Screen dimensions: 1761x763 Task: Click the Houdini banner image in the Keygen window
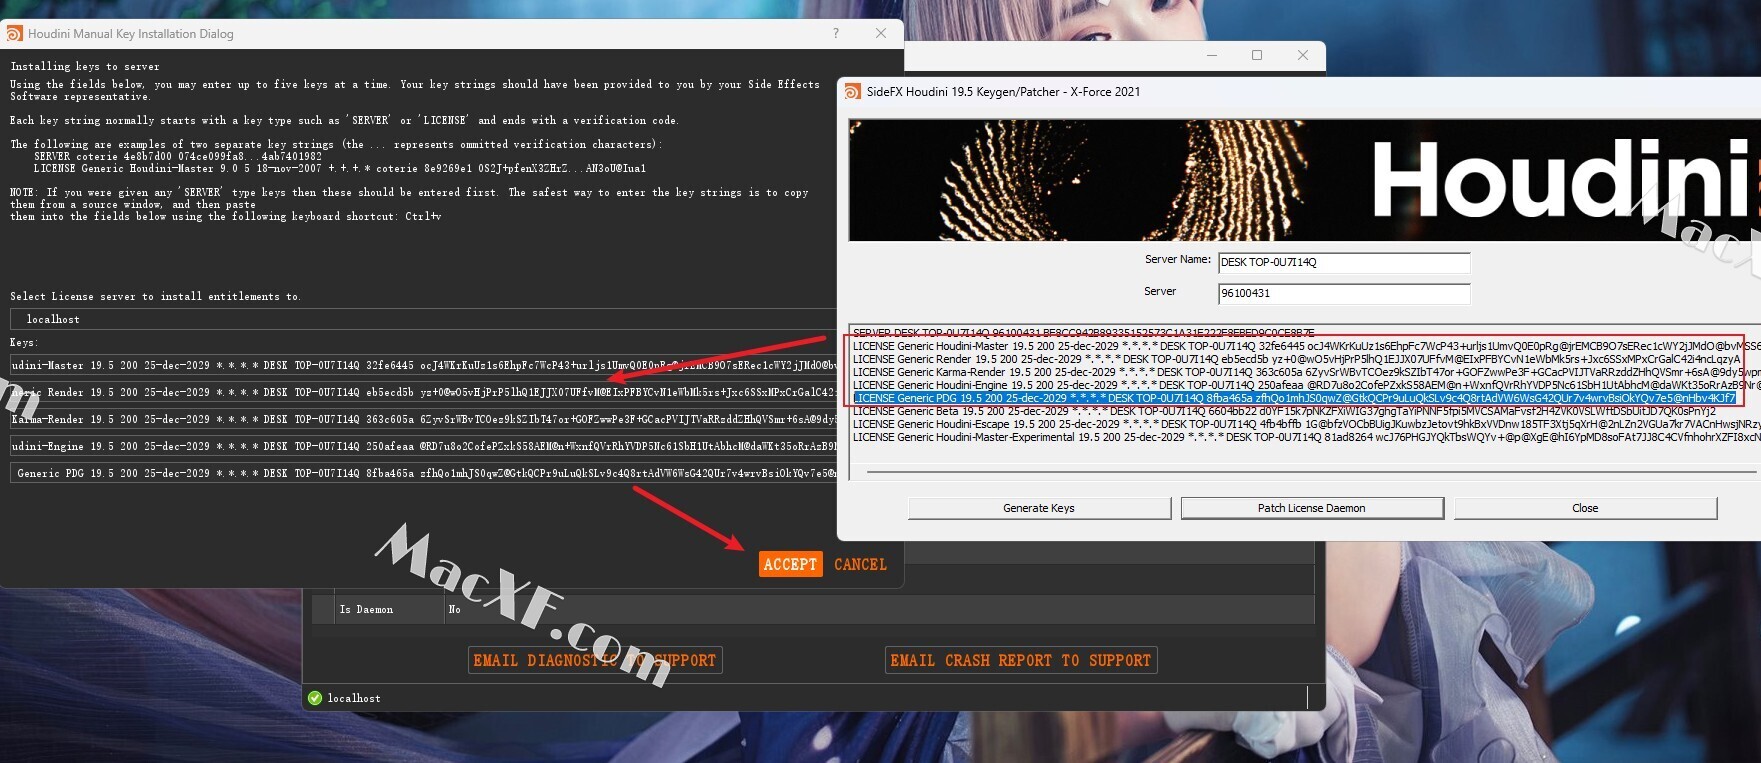tap(1304, 180)
